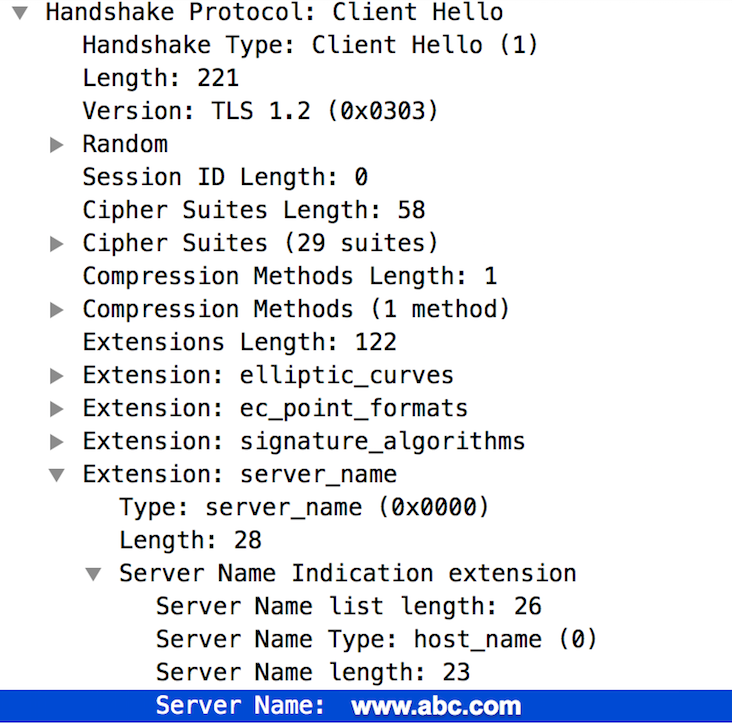Select Compression Methods Length: 1 row

click(289, 276)
